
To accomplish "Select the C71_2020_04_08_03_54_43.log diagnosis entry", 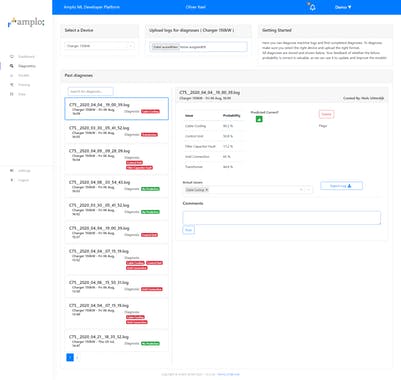I will (116, 186).
